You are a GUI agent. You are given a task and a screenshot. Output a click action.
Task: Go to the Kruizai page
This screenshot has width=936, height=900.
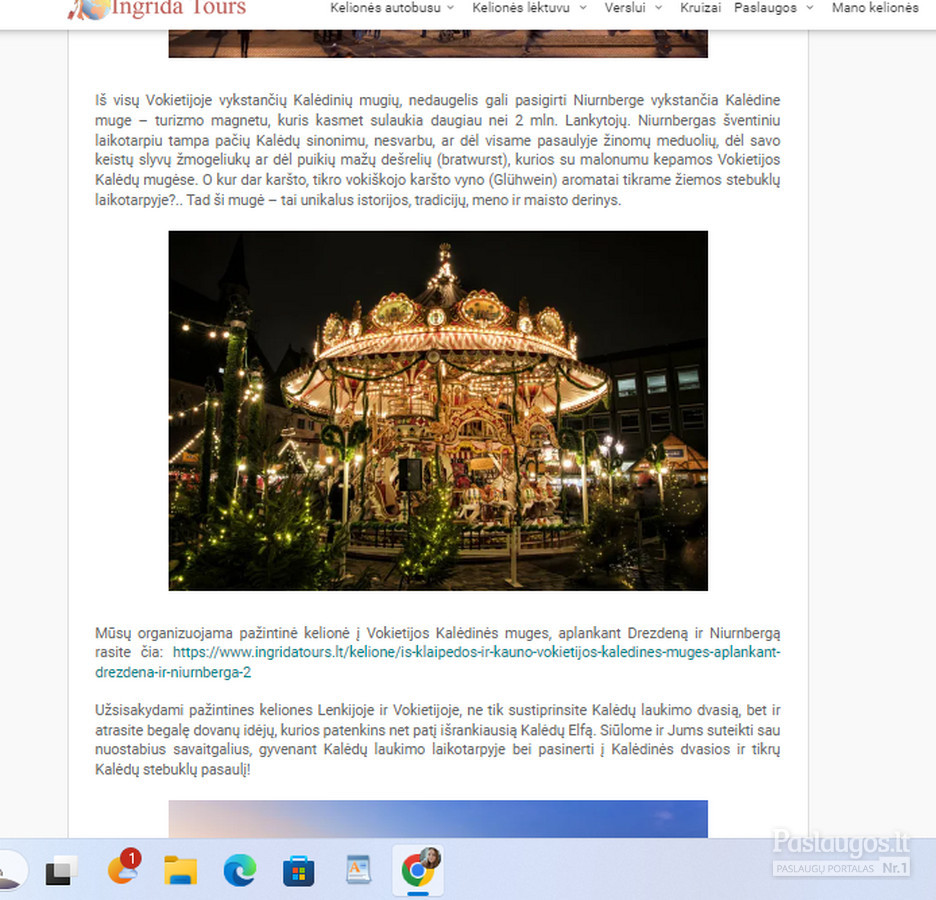click(700, 8)
